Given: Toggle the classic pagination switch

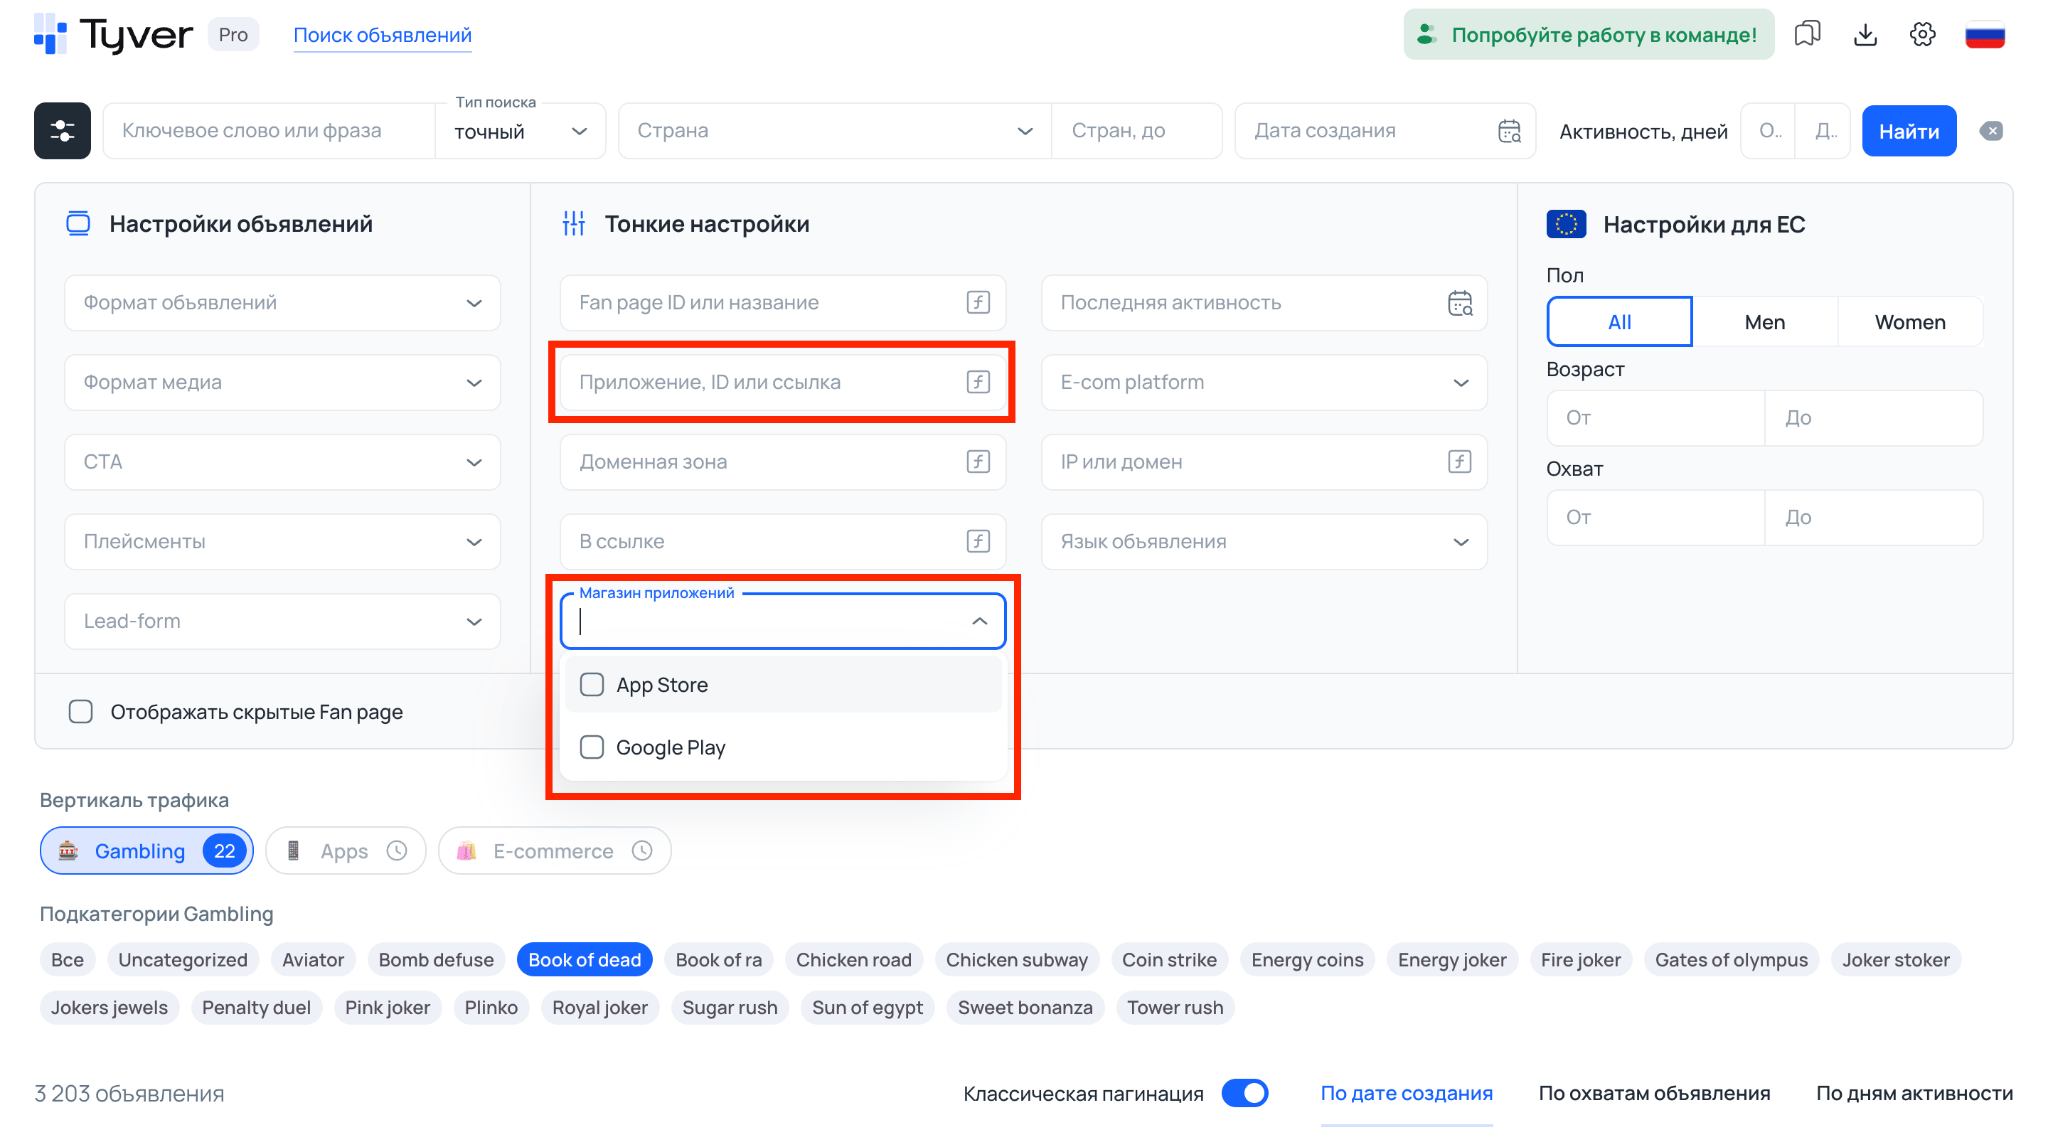Looking at the screenshot, I should tap(1245, 1093).
